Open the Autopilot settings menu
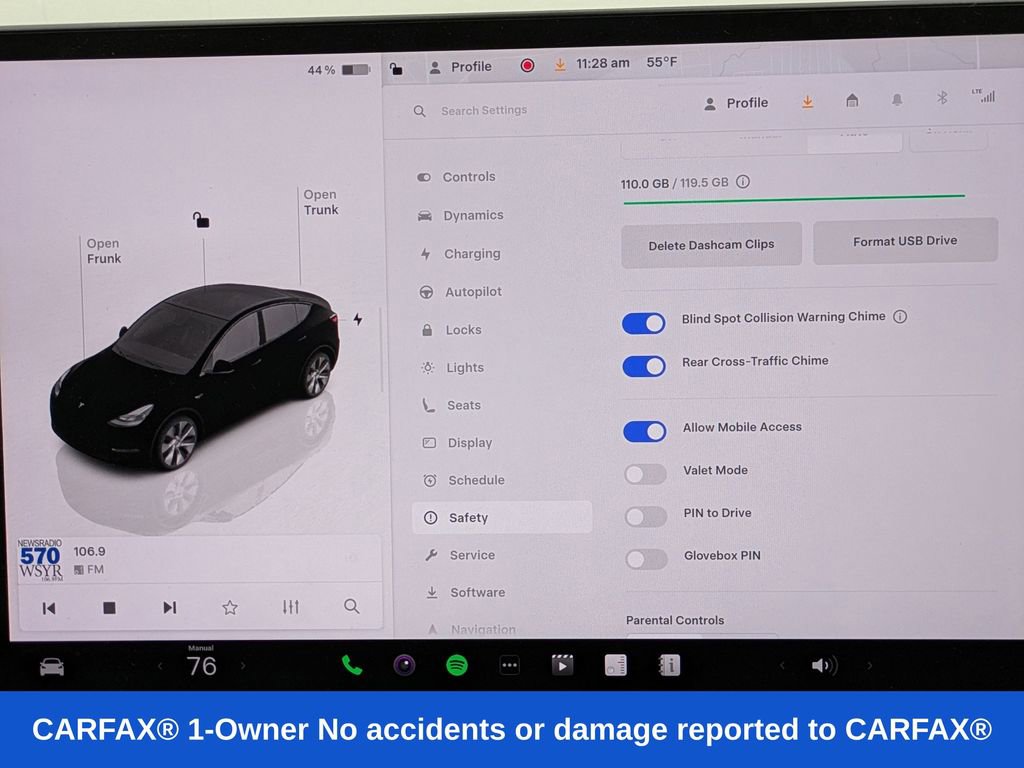 [460, 292]
